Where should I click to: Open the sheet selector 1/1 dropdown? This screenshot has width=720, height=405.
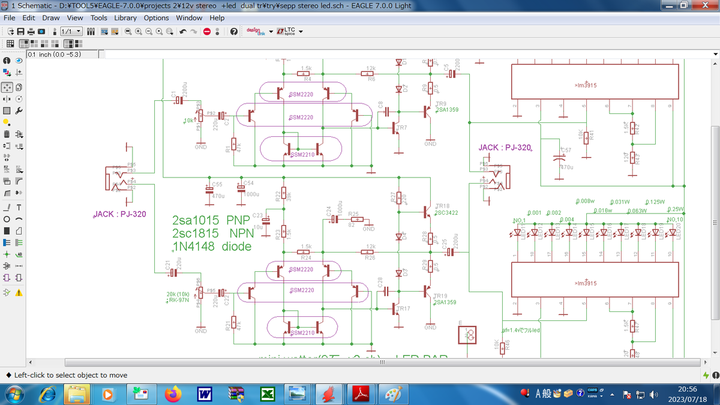click(72, 32)
